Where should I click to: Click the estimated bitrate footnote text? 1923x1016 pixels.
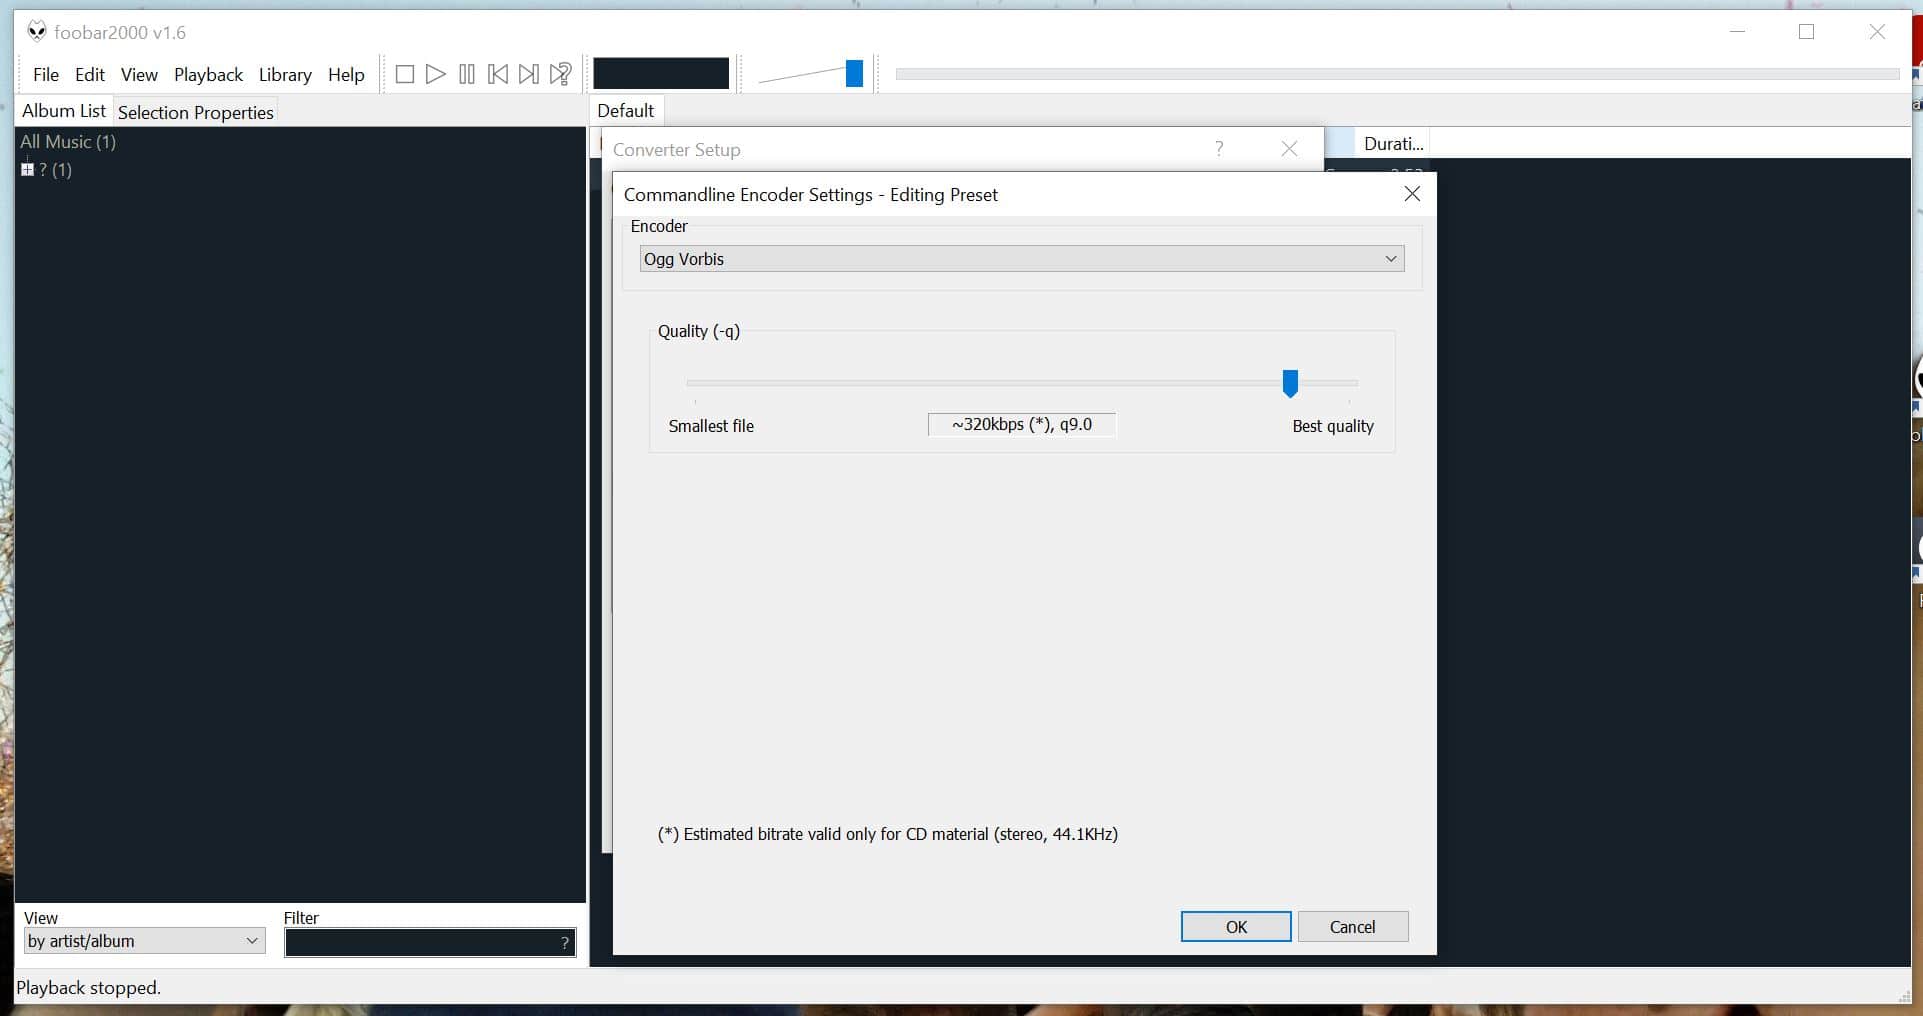pos(888,834)
